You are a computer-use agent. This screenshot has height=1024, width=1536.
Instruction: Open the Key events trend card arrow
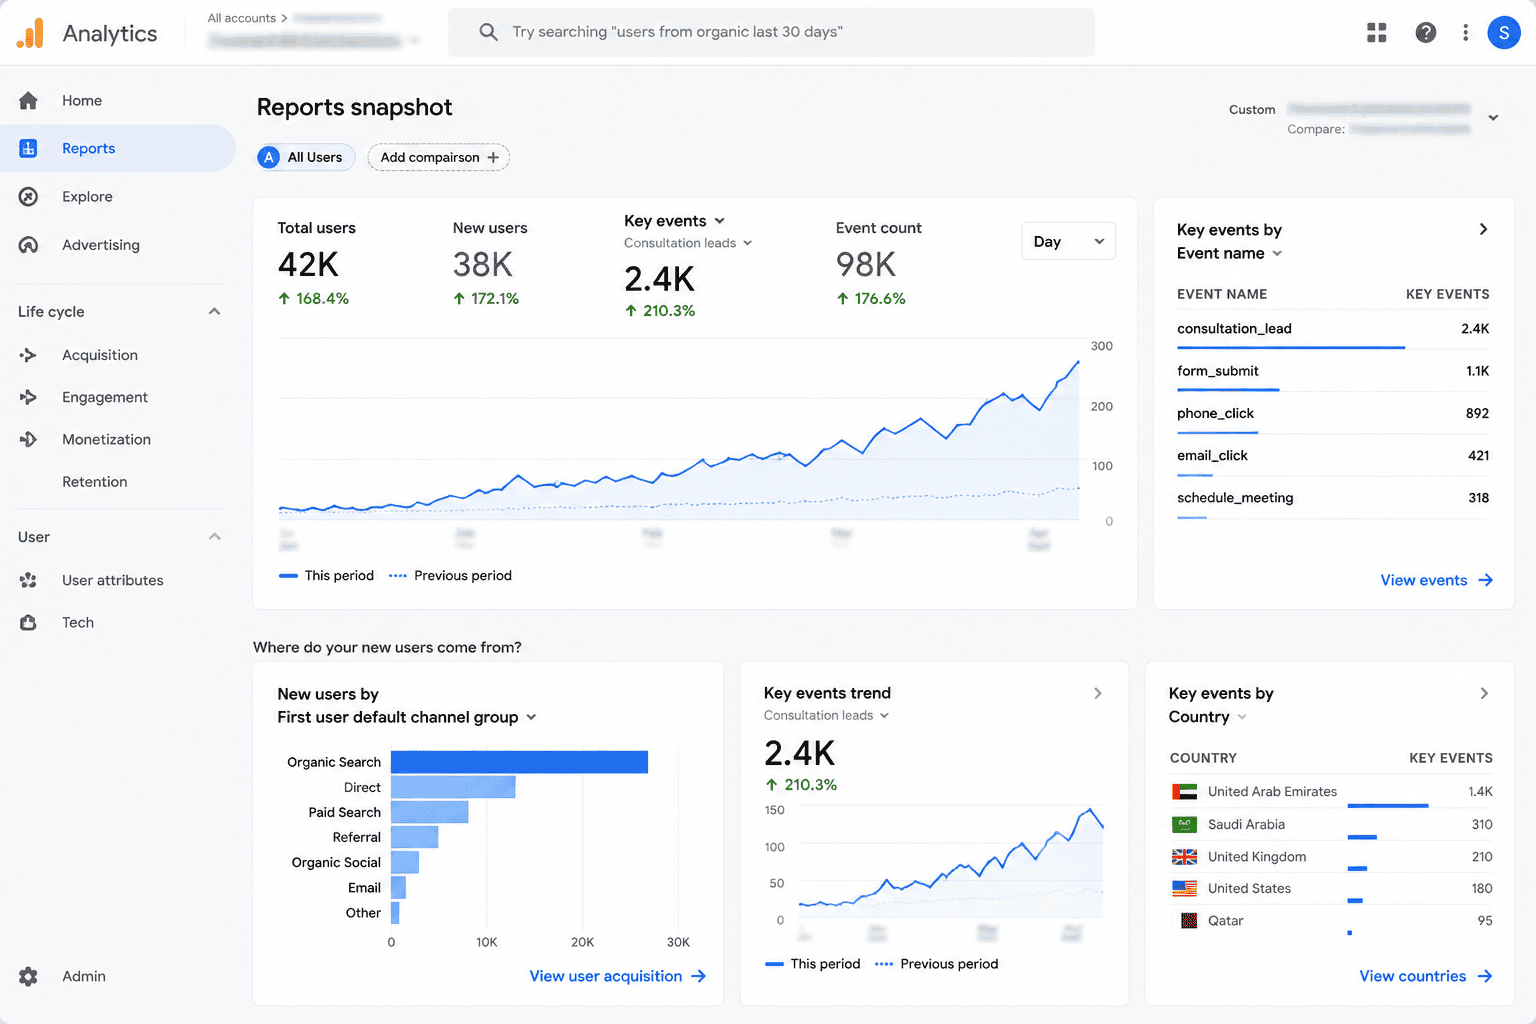point(1097,693)
